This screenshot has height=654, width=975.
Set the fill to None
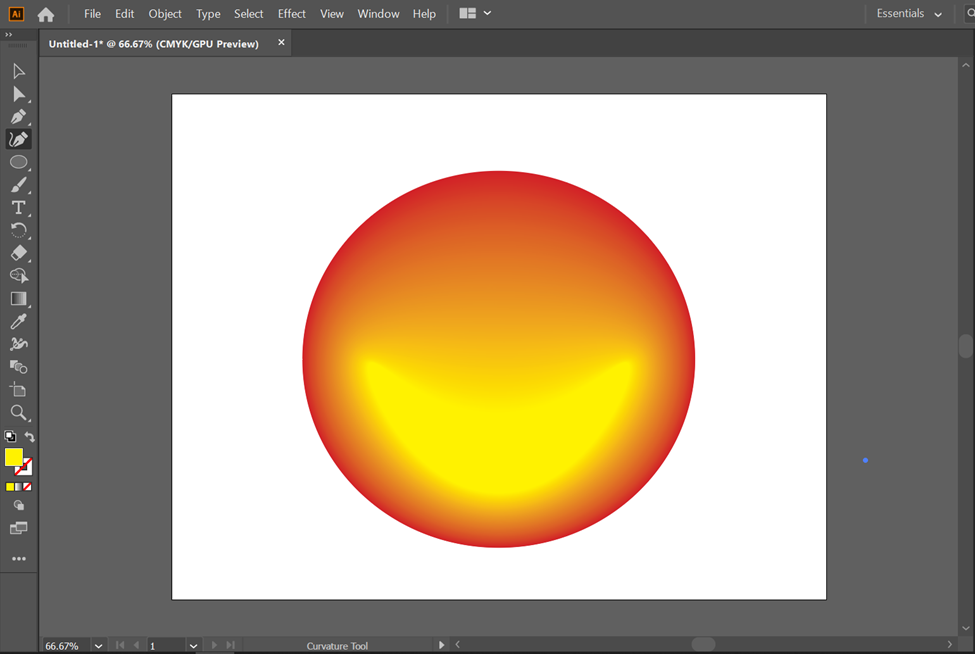click(27, 487)
